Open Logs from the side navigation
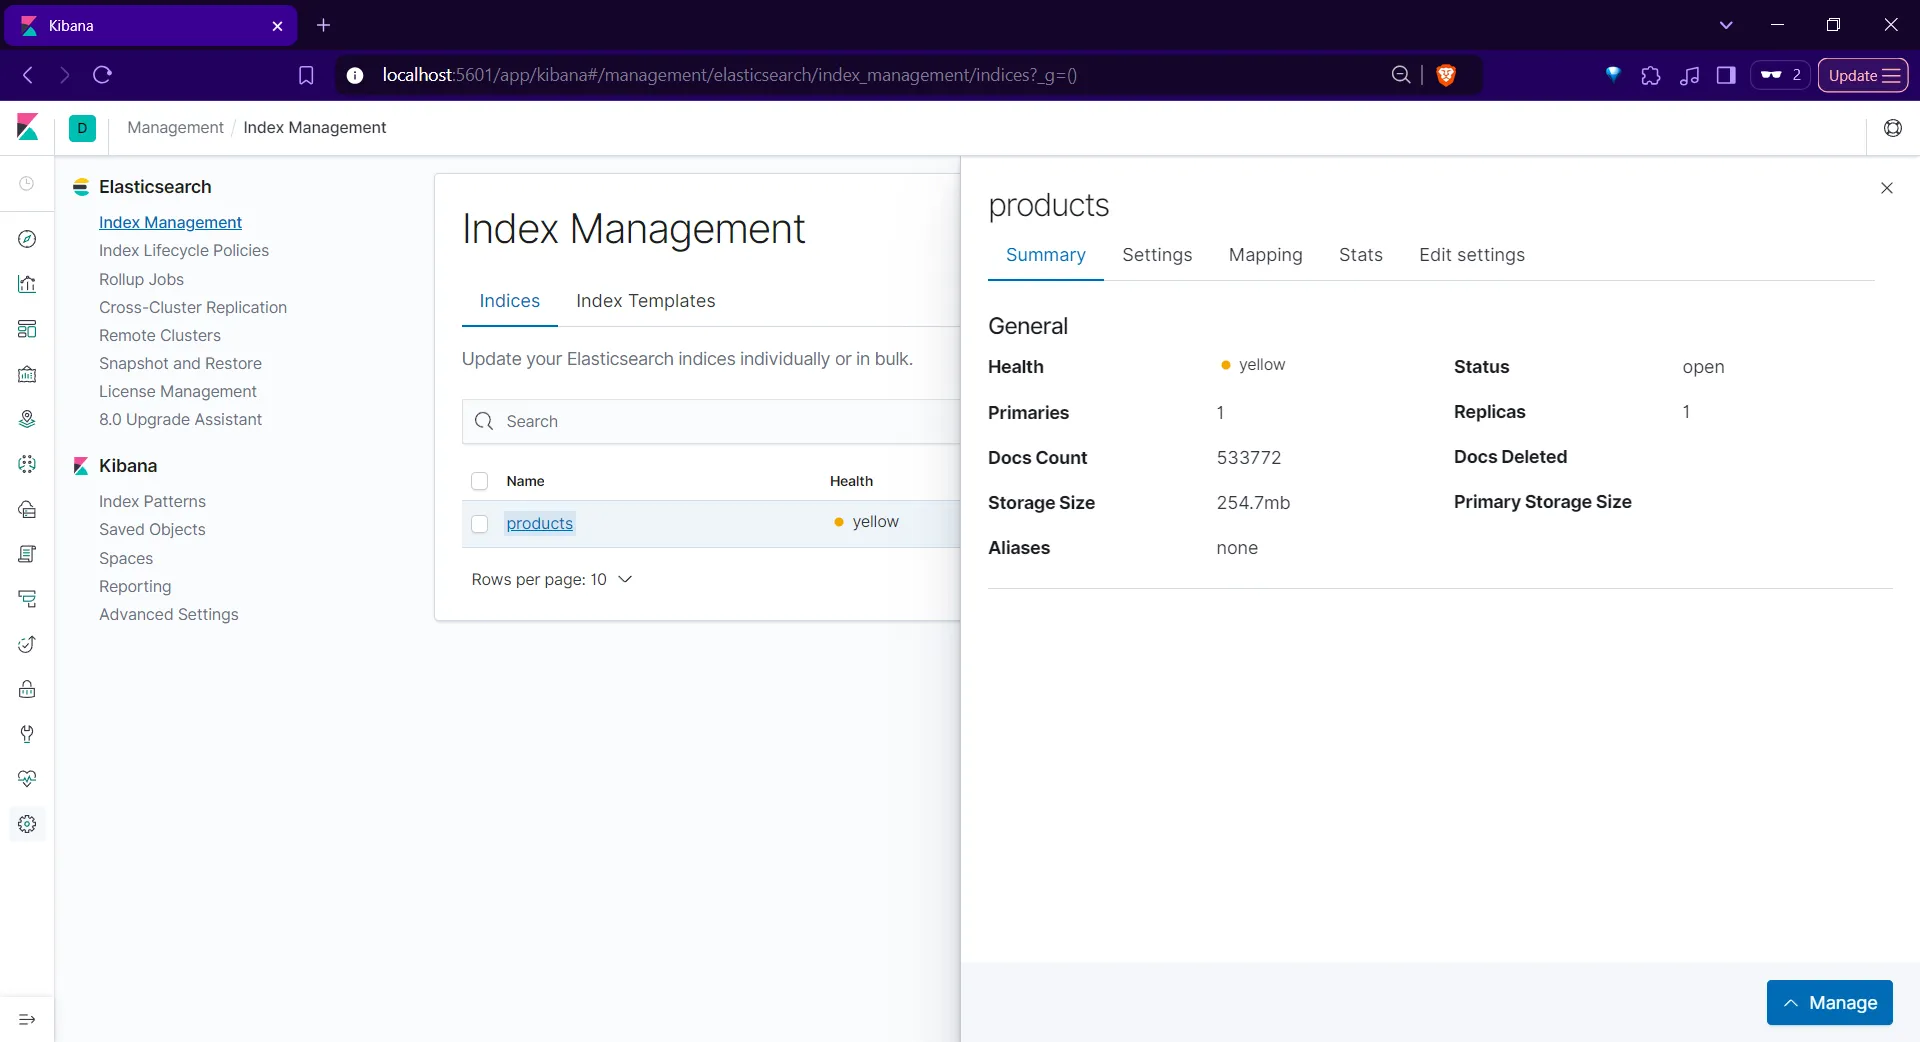 click(x=27, y=554)
